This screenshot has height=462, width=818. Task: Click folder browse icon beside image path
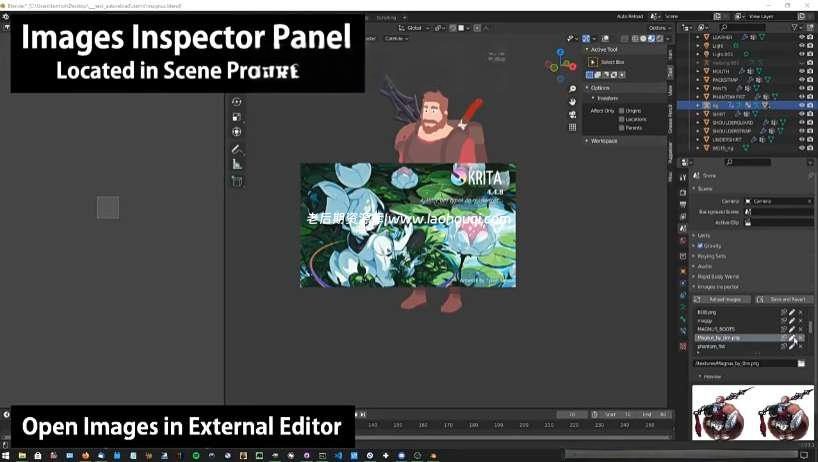coord(801,363)
